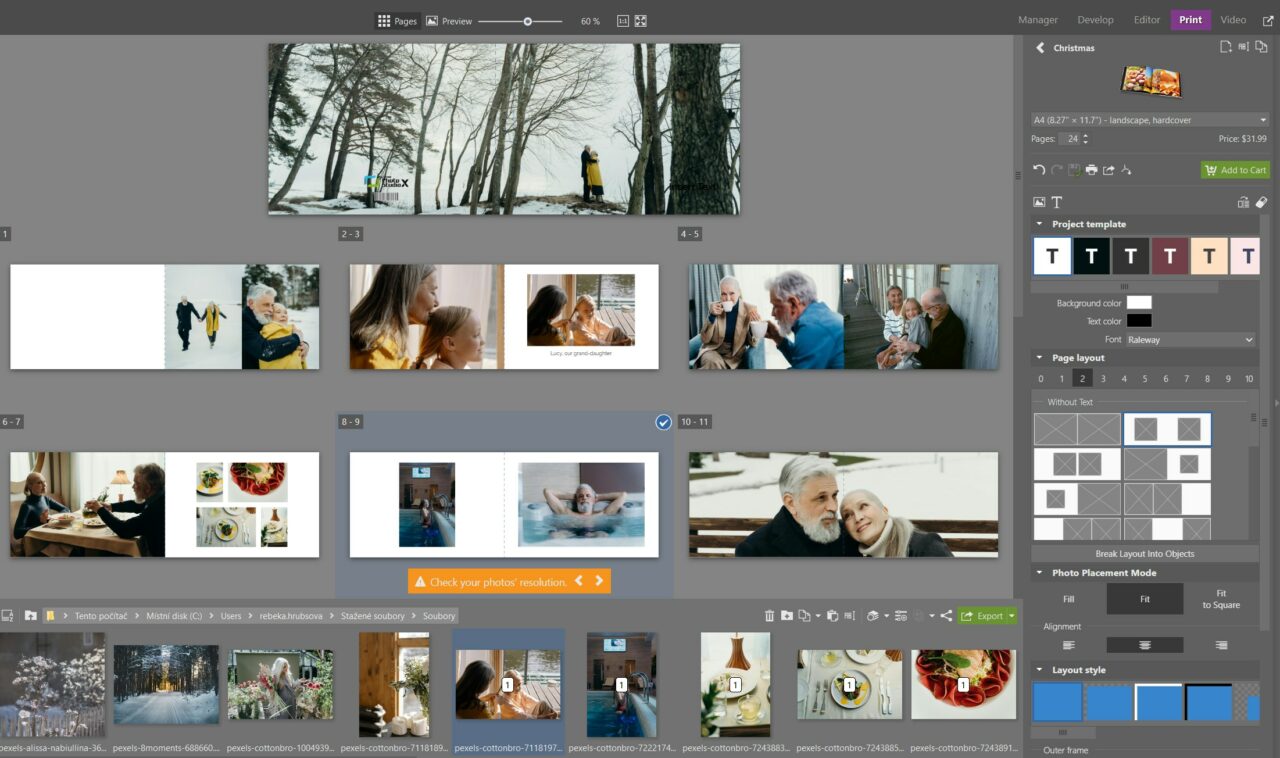This screenshot has height=758, width=1280.
Task: Click the duplicate pages icon
Action: [1262, 47]
